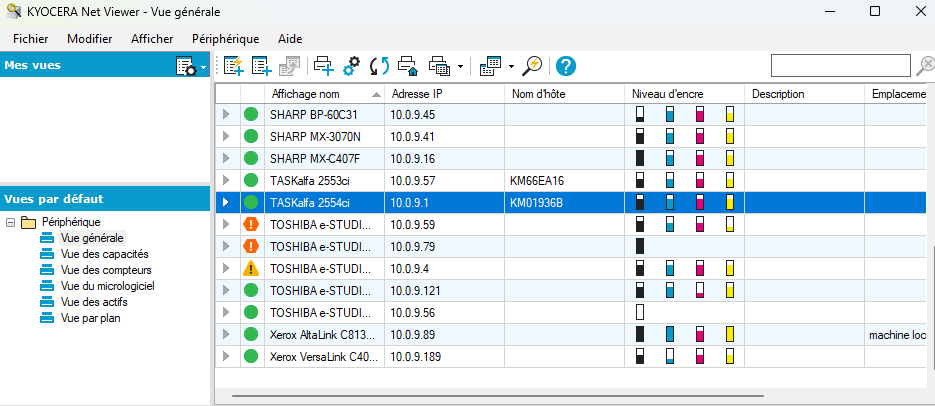Click the quick search magnifier with lightning
Screen dimensions: 935x406
click(531, 66)
